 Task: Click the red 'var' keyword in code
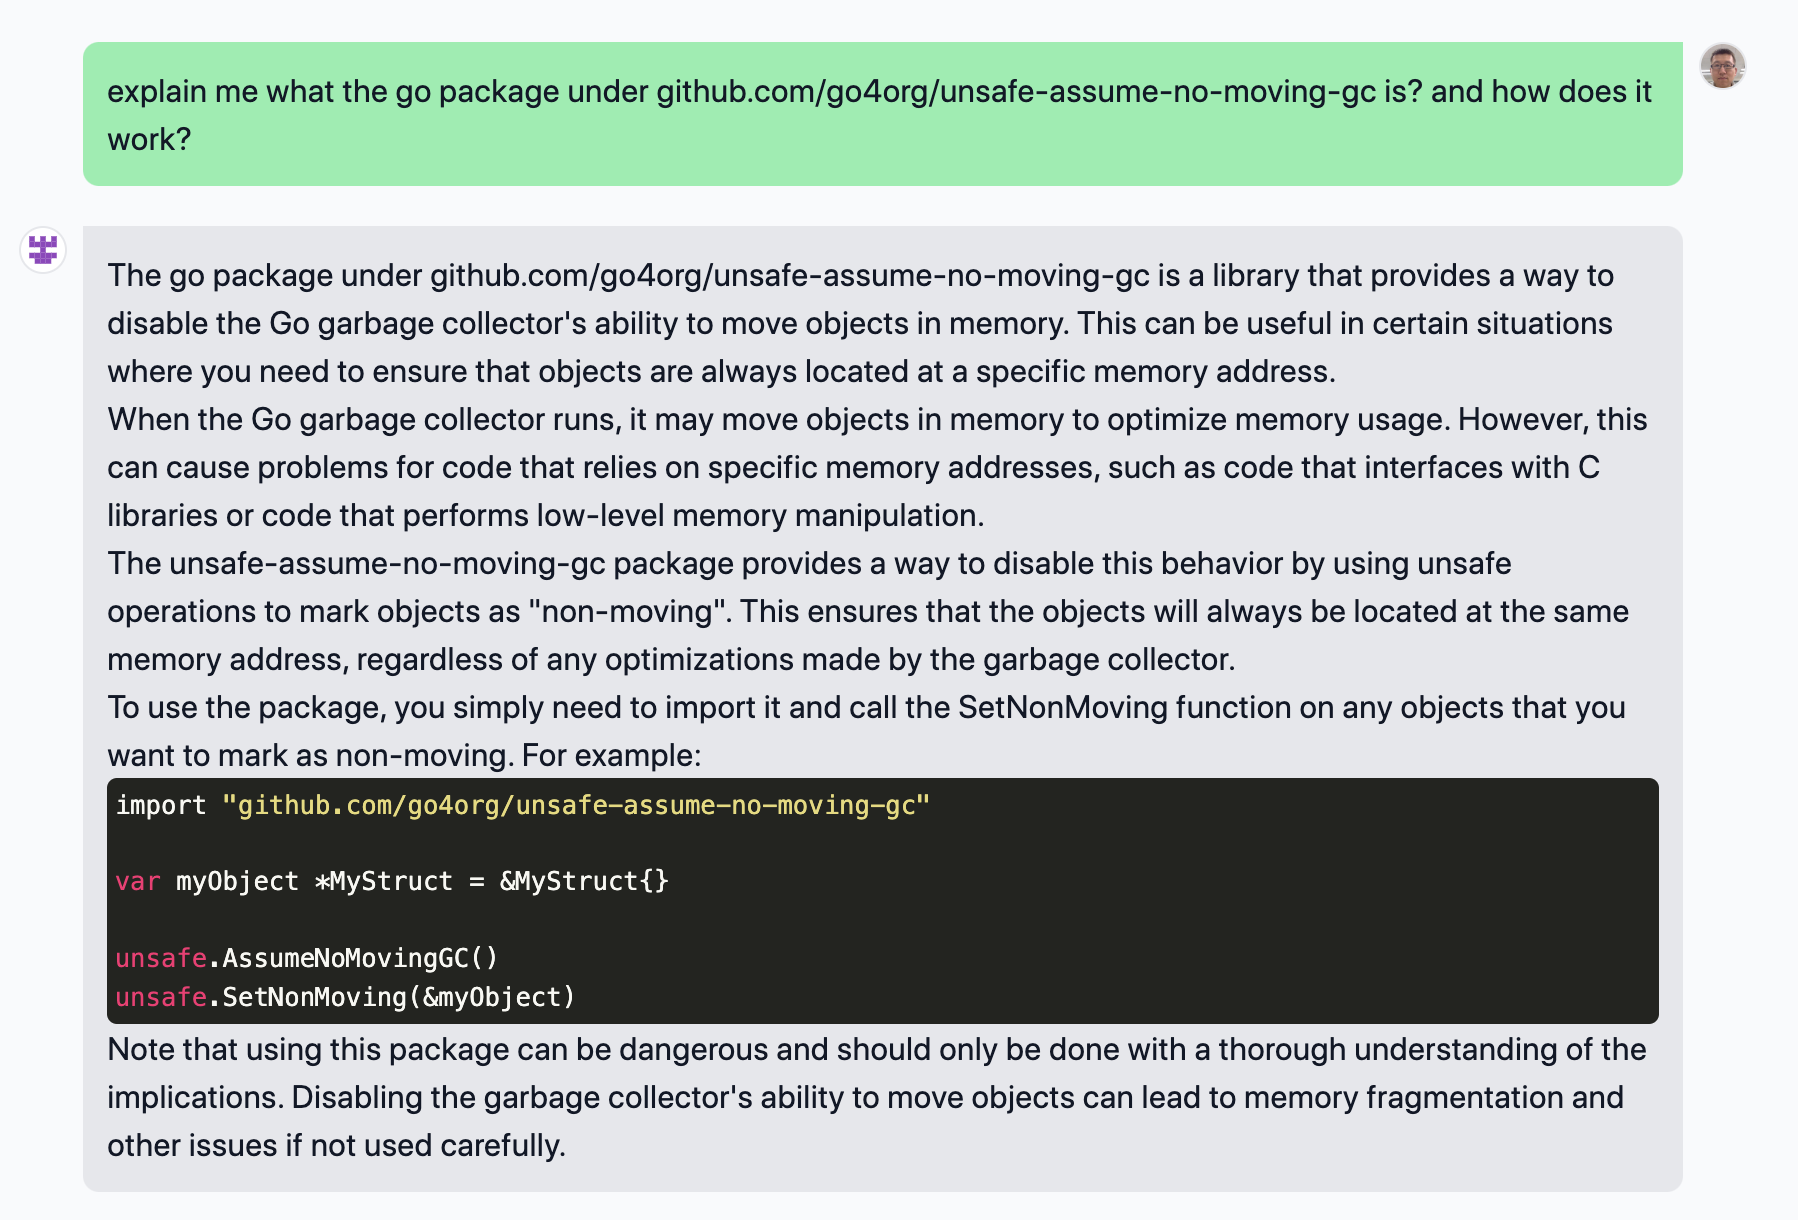point(138,881)
